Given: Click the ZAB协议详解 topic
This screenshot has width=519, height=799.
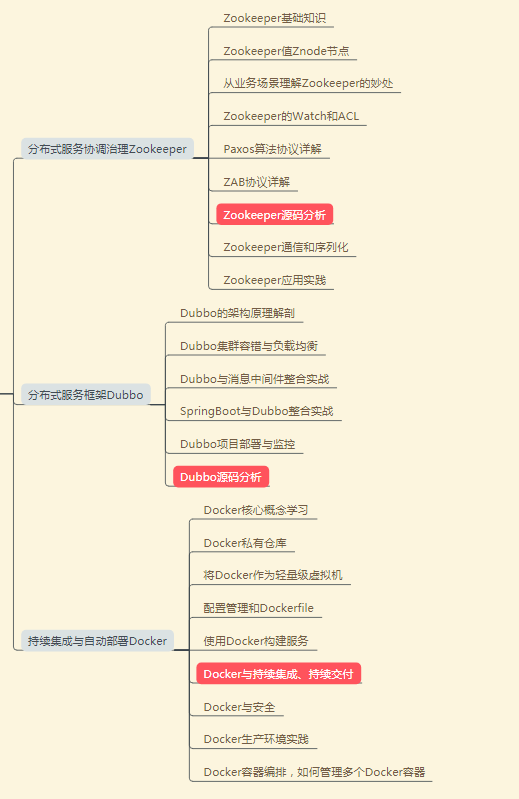Looking at the screenshot, I should click(257, 182).
